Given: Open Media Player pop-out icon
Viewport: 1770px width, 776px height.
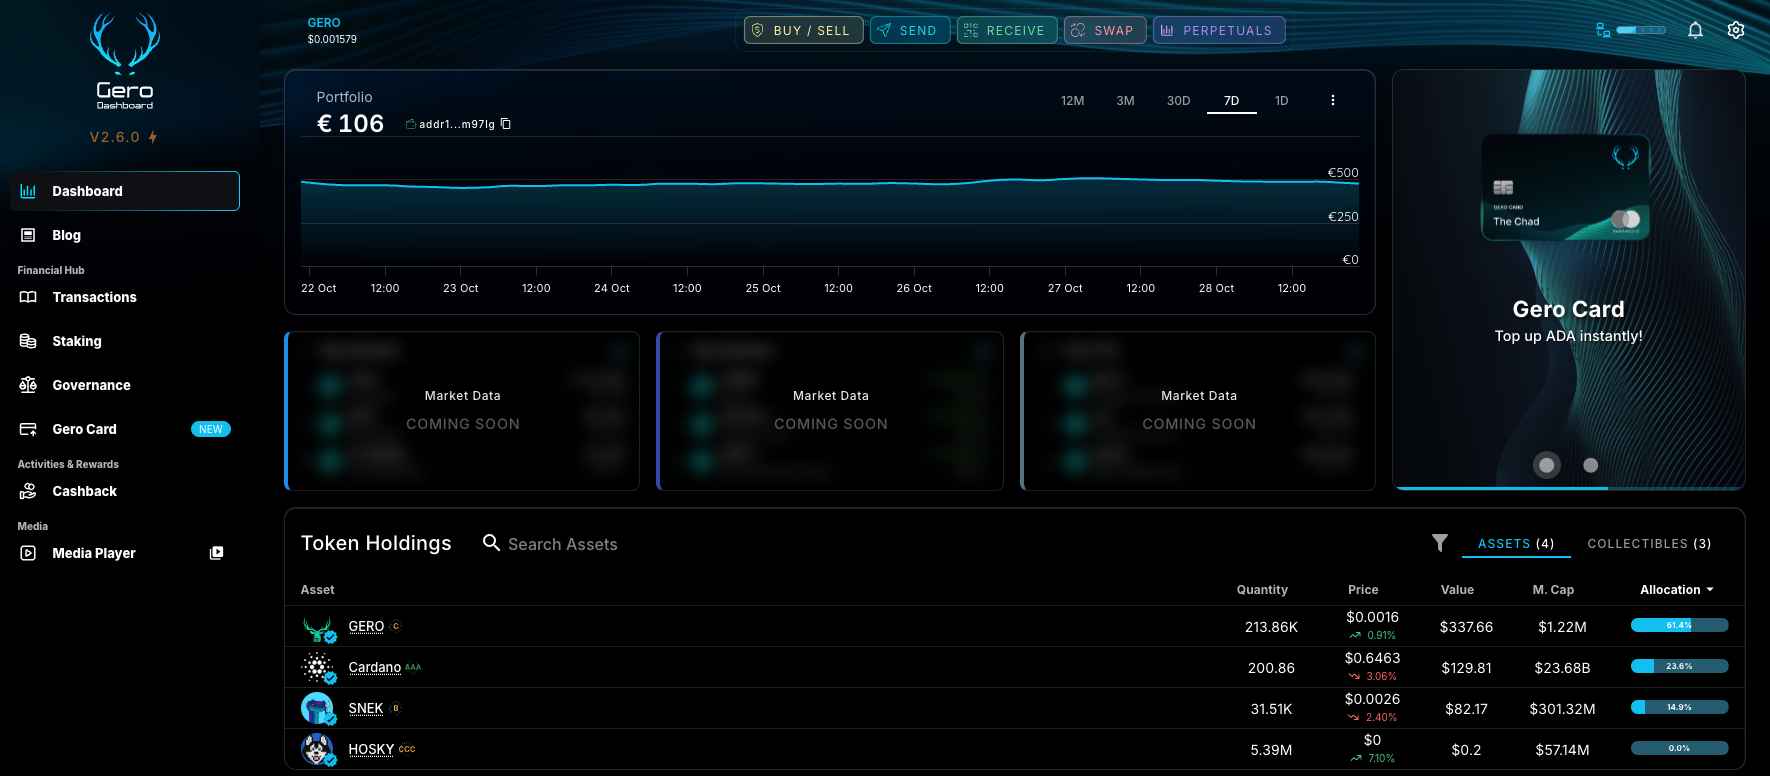Looking at the screenshot, I should (216, 553).
